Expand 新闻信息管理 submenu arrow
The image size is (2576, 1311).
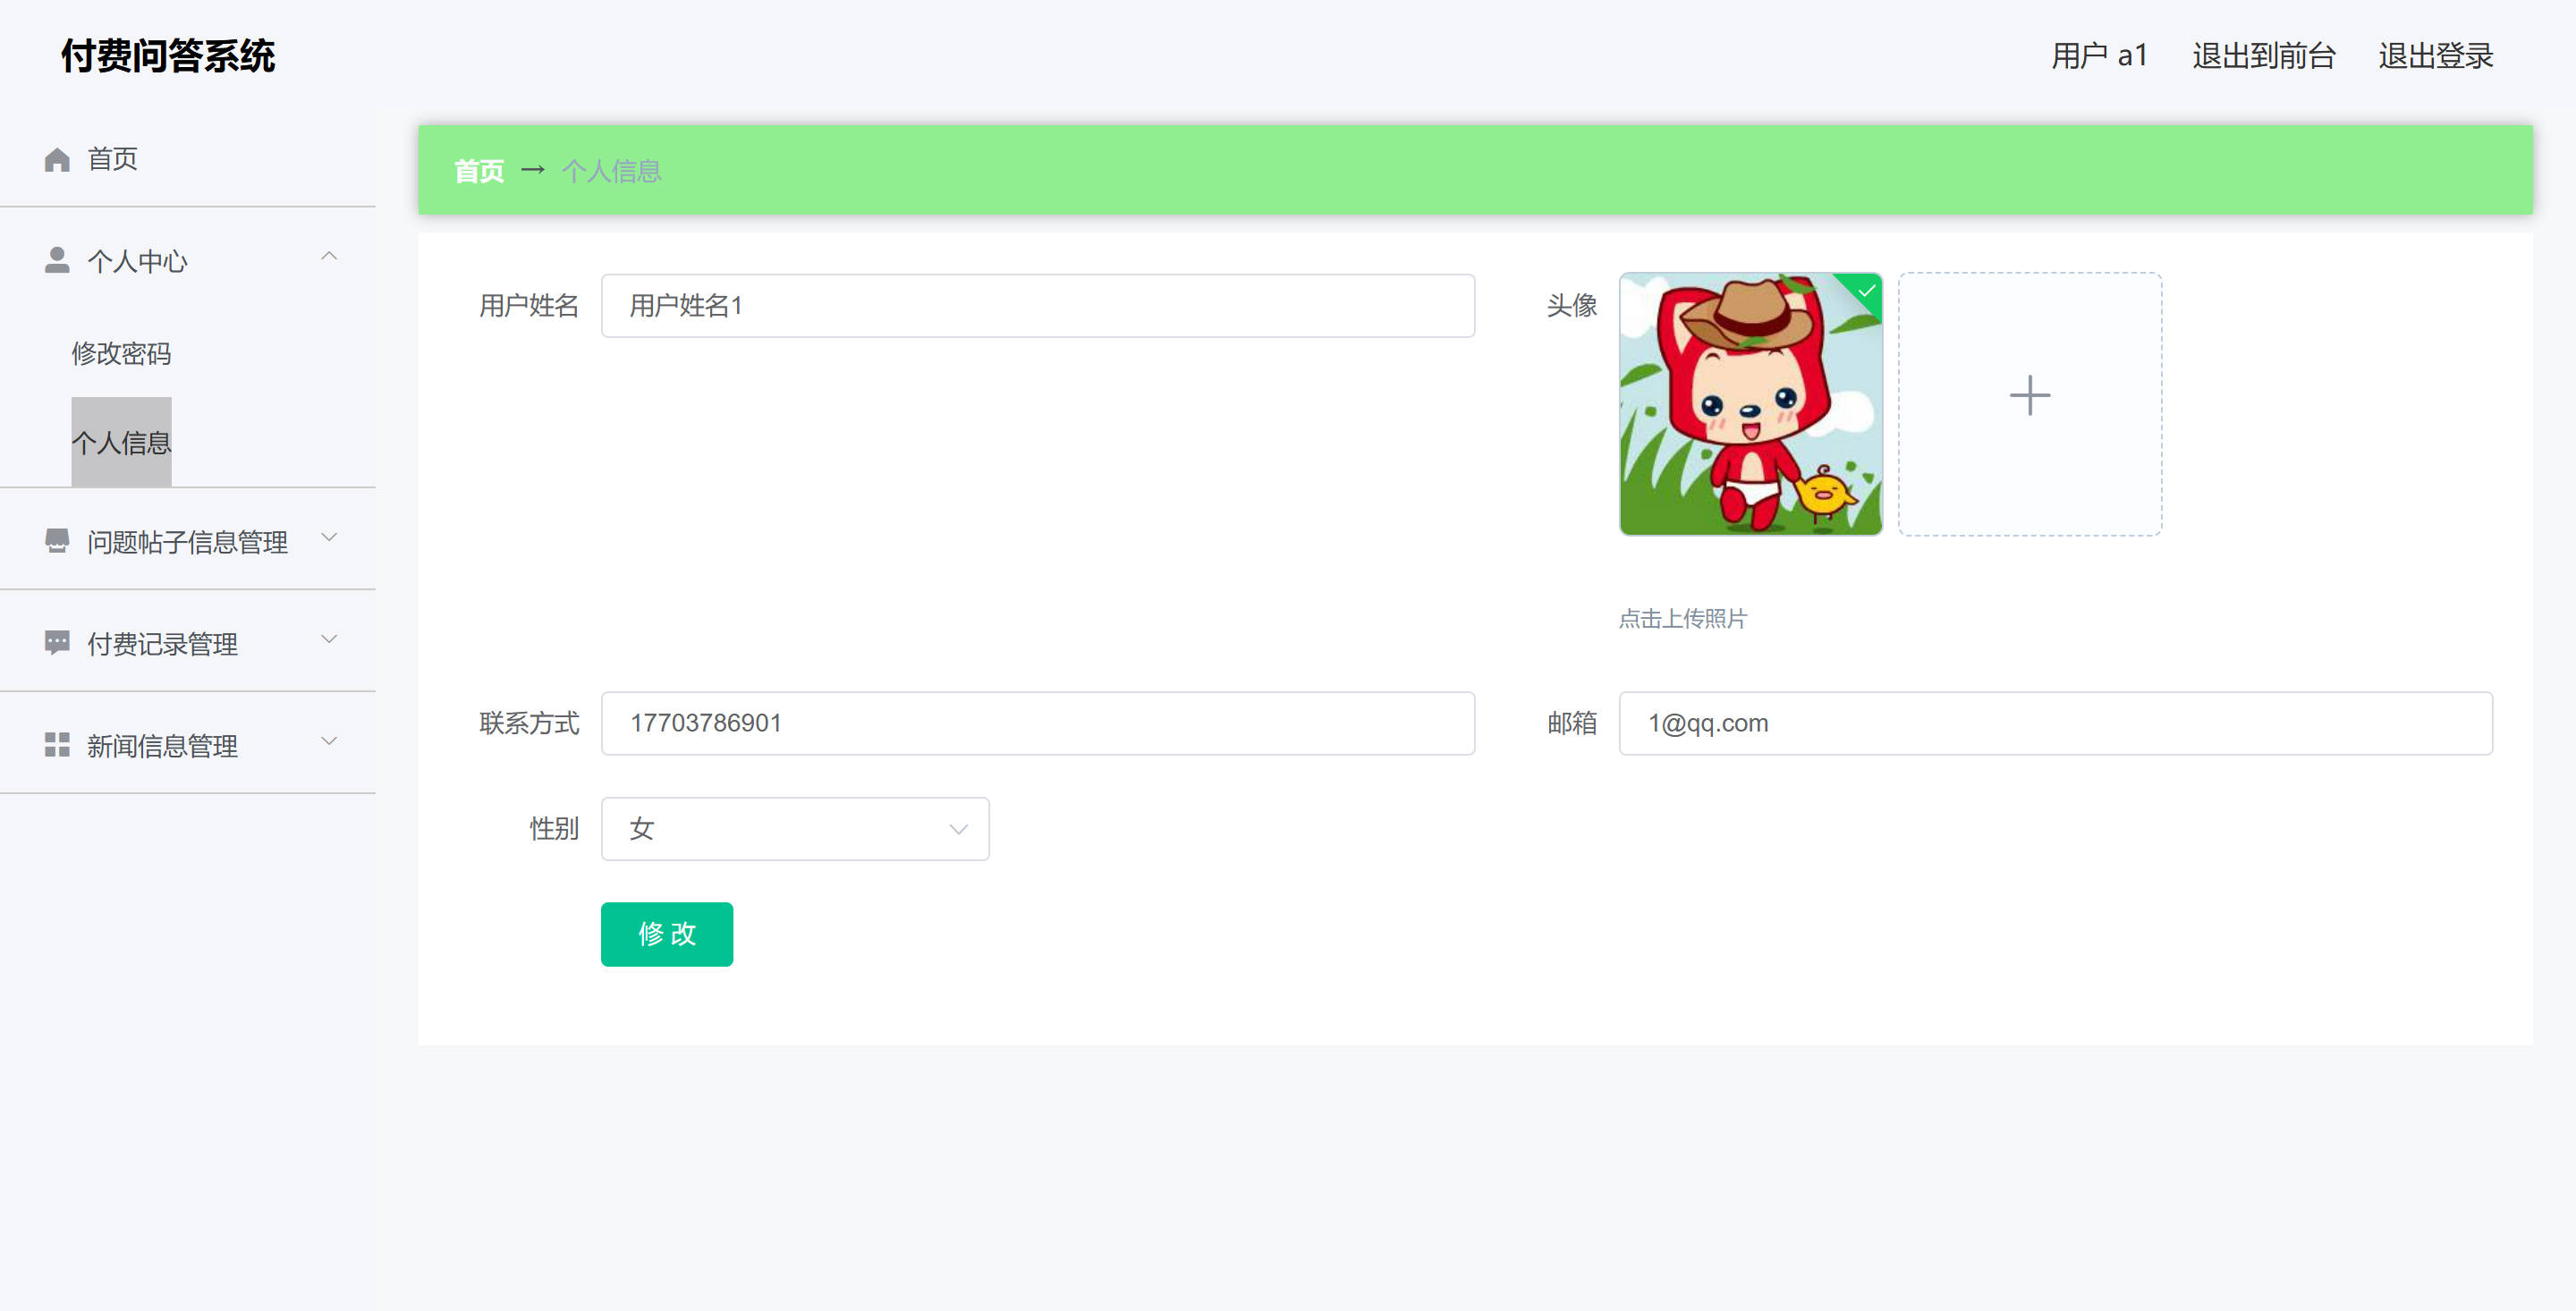(329, 742)
